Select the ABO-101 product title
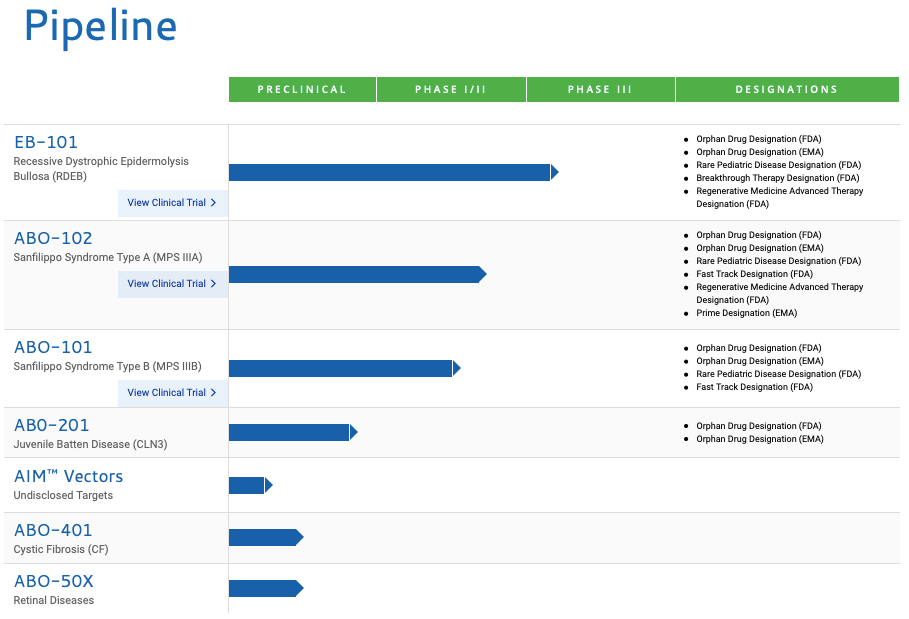 click(53, 347)
